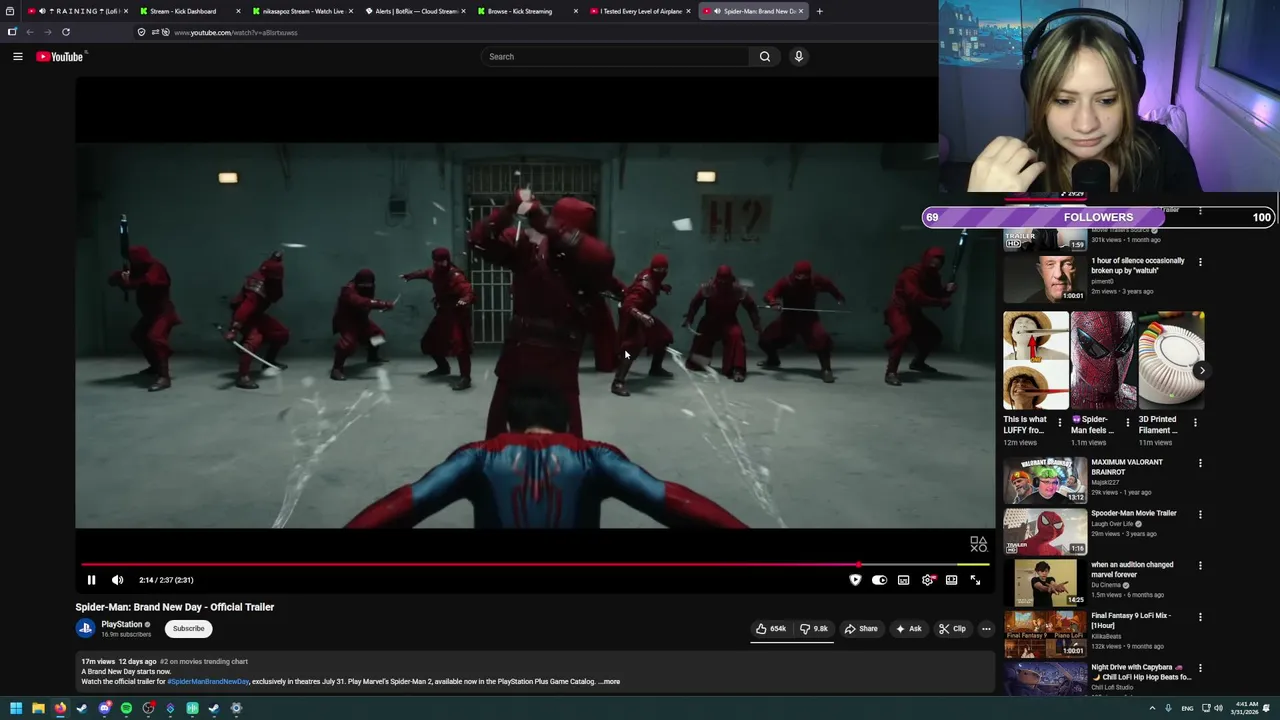Dislike the video showing 9.8k
This screenshot has width=1280, height=720.
[814, 629]
